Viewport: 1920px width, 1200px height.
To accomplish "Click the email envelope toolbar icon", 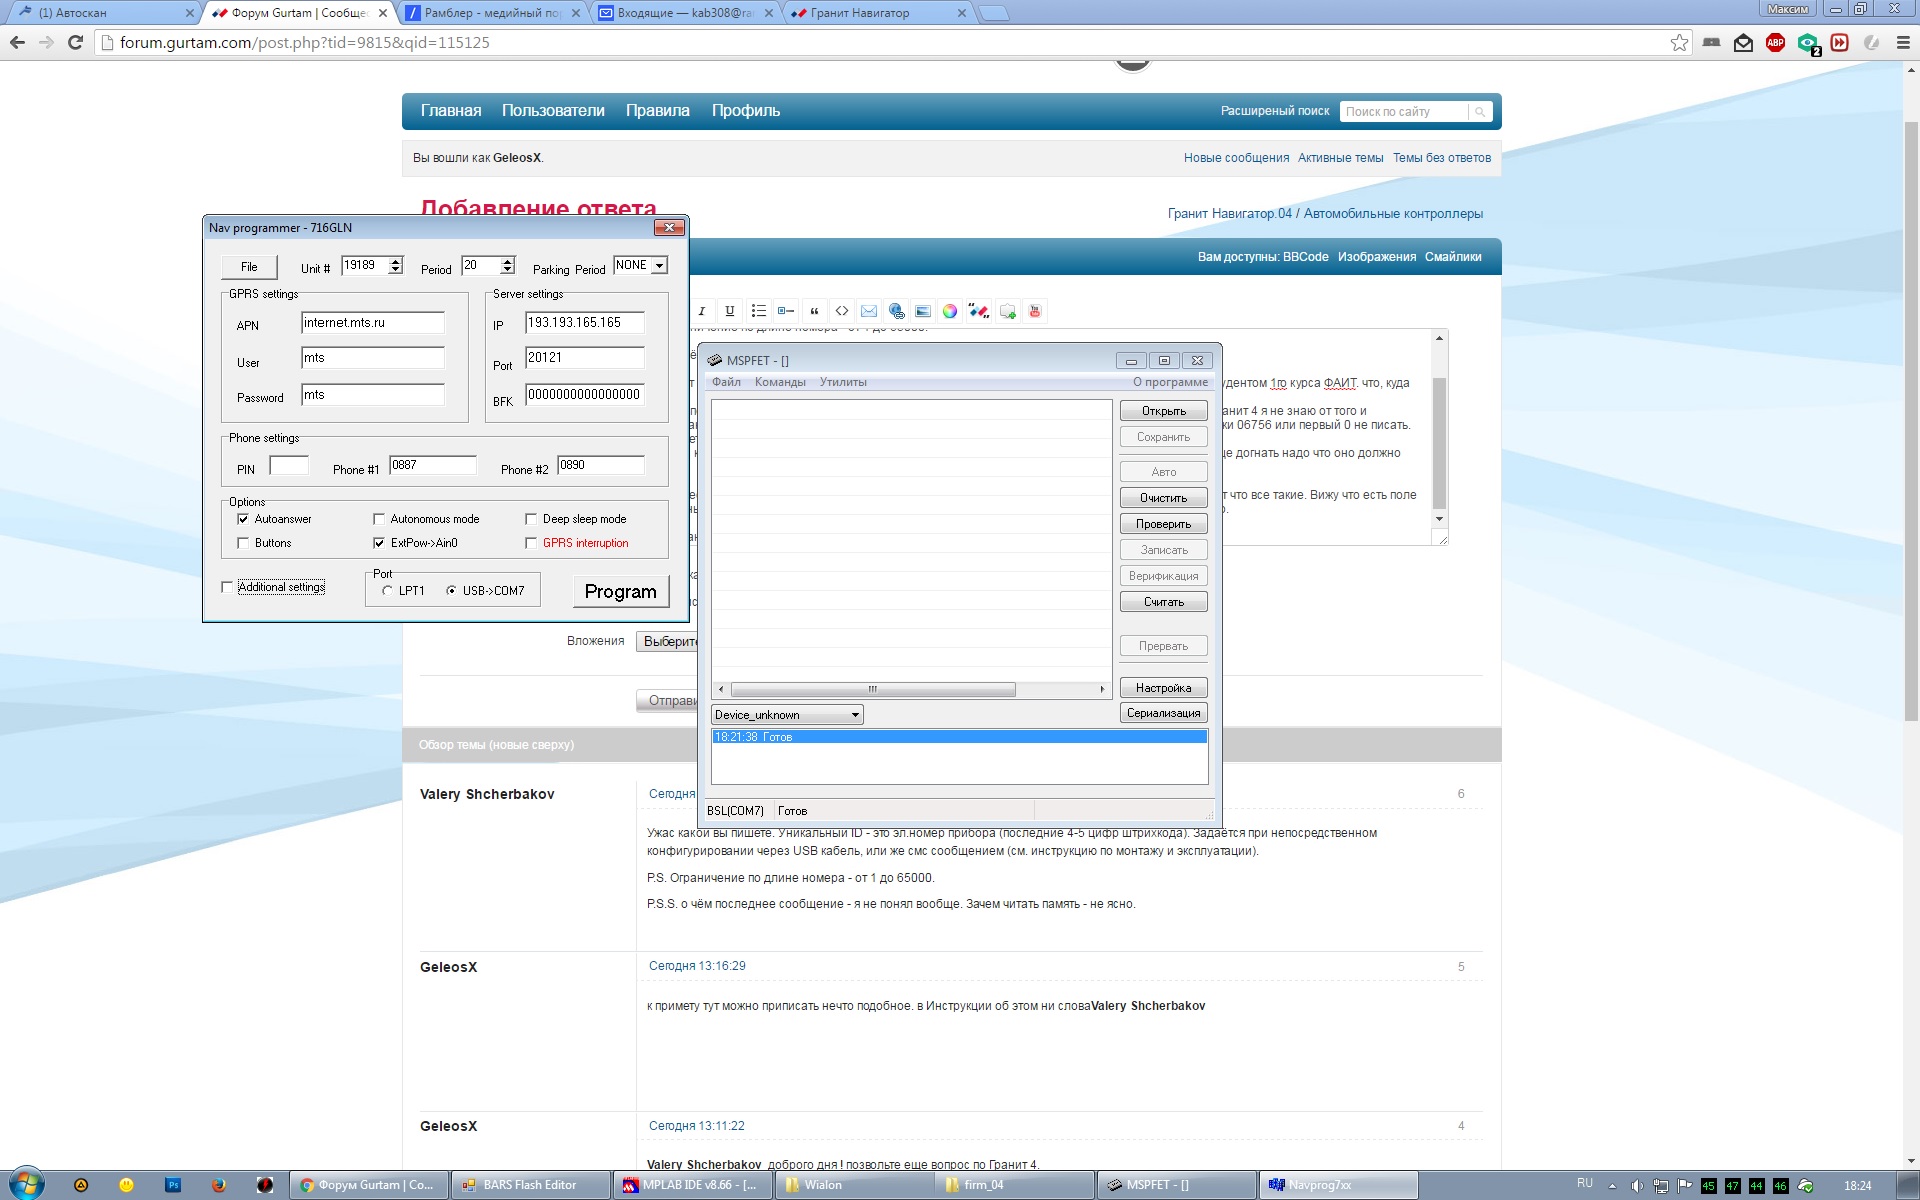I will coord(868,311).
